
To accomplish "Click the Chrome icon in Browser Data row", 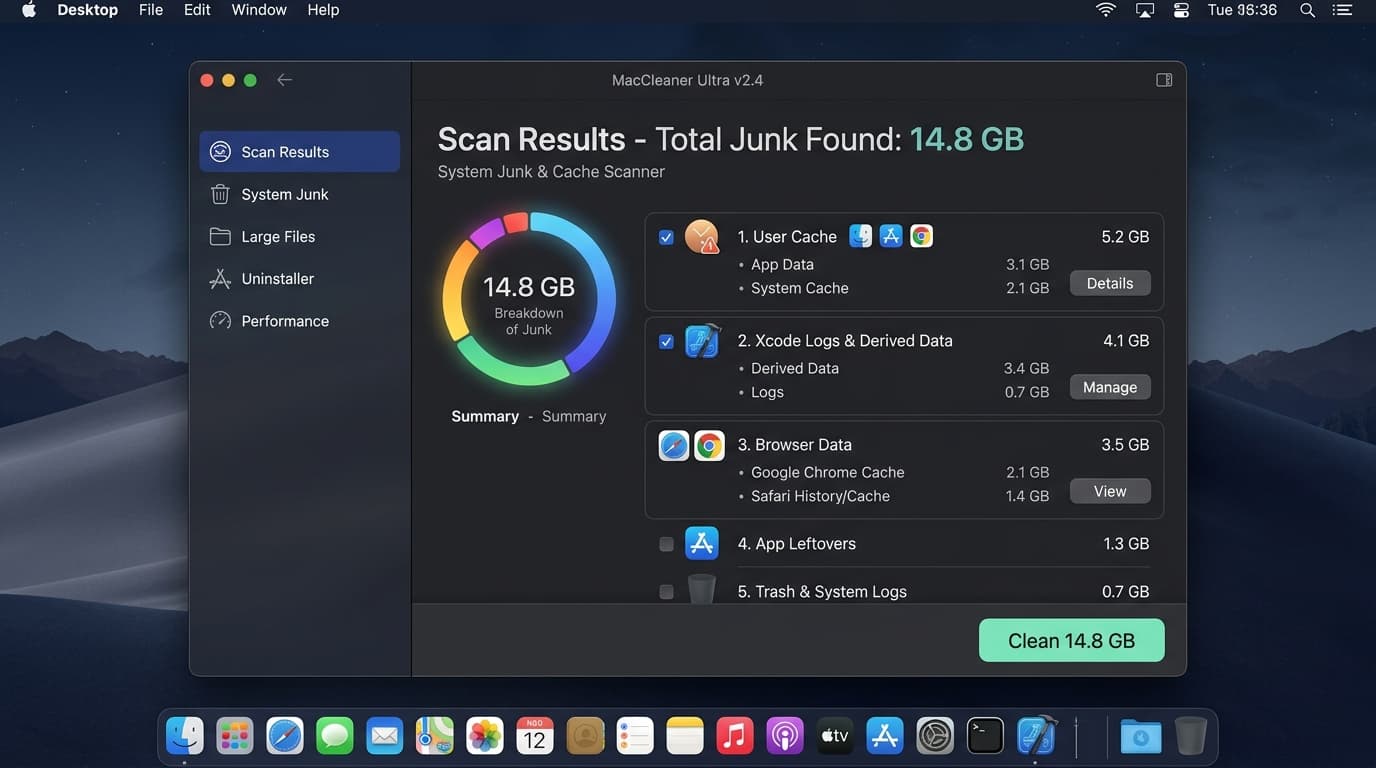I will [709, 445].
